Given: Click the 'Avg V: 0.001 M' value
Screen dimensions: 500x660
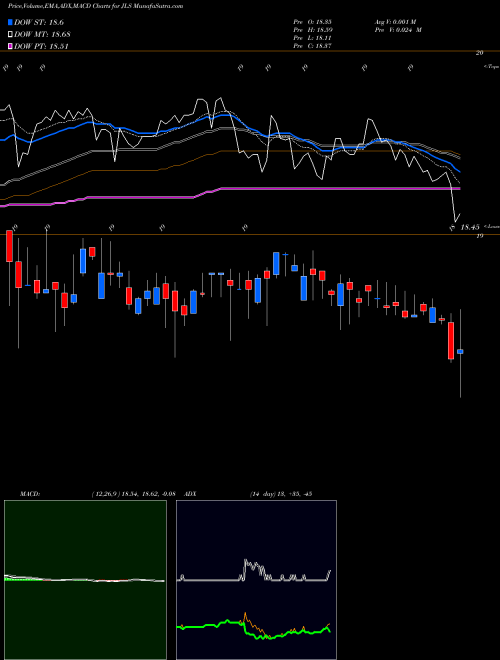Looking at the screenshot, I should pos(398,21).
